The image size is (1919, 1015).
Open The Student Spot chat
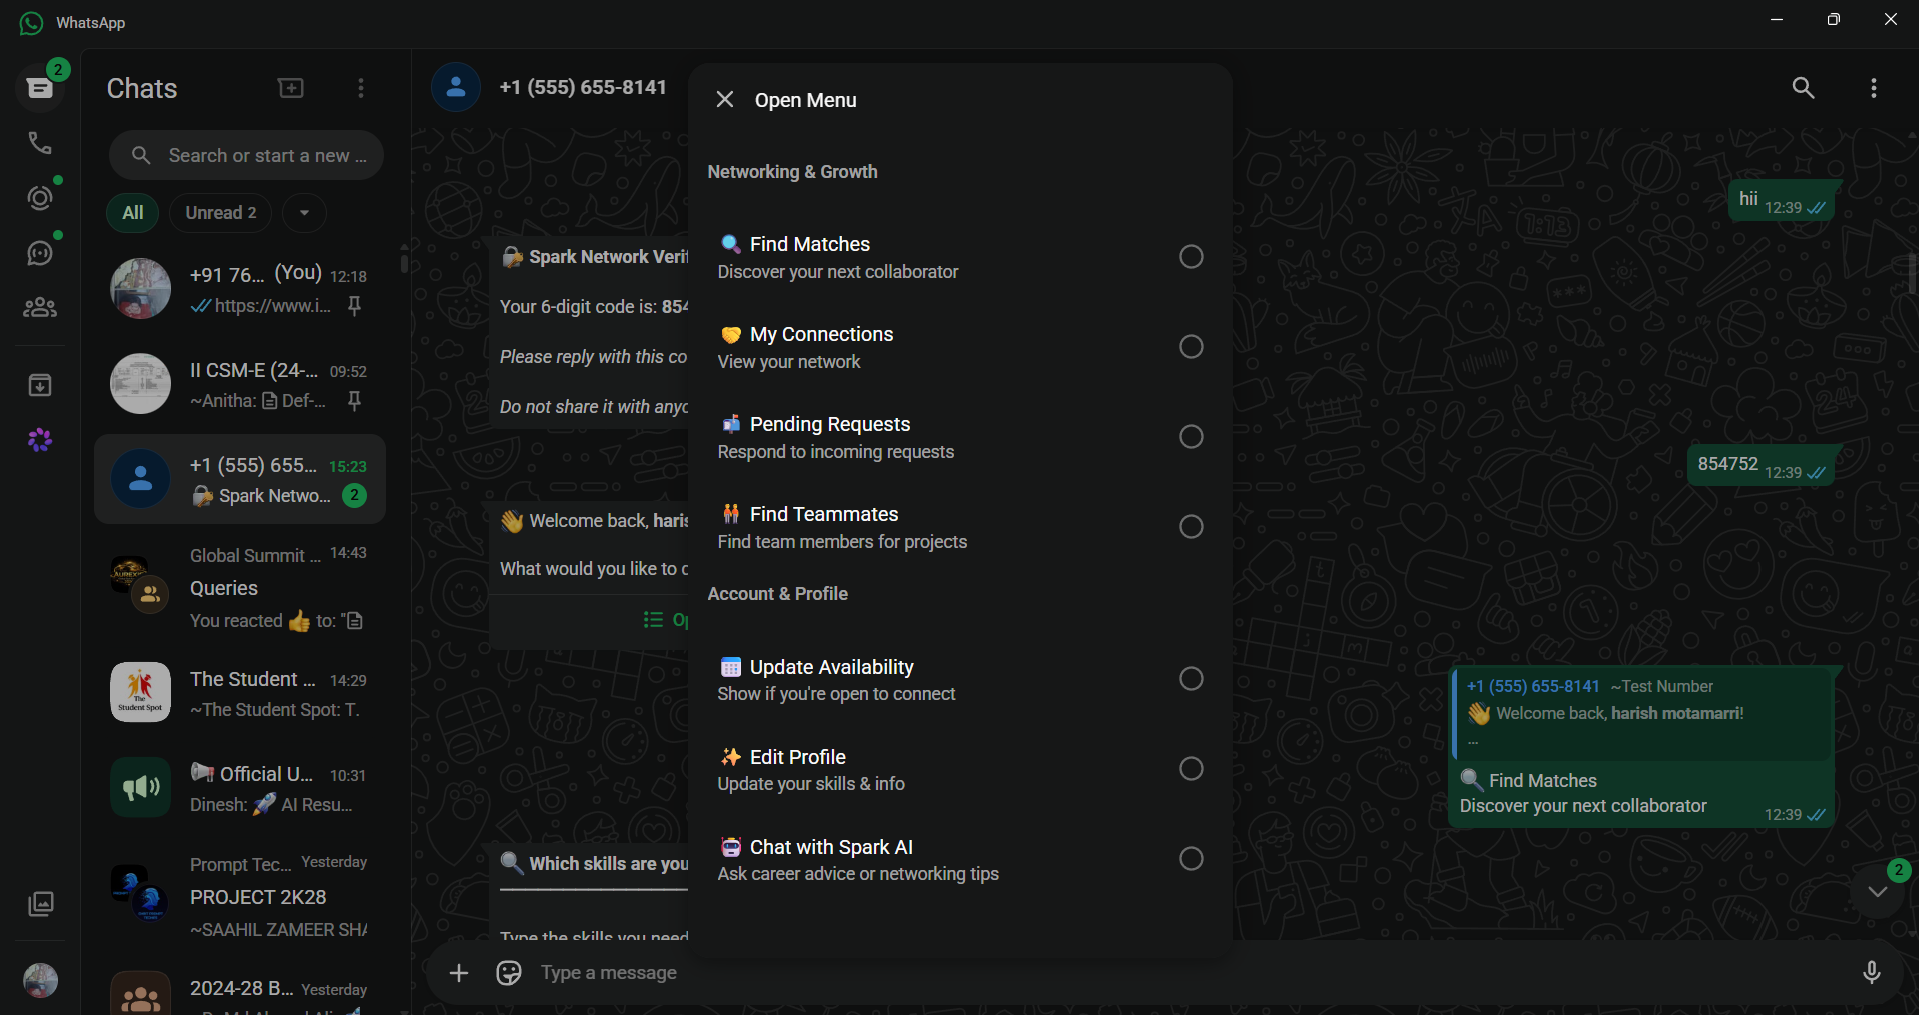click(240, 693)
